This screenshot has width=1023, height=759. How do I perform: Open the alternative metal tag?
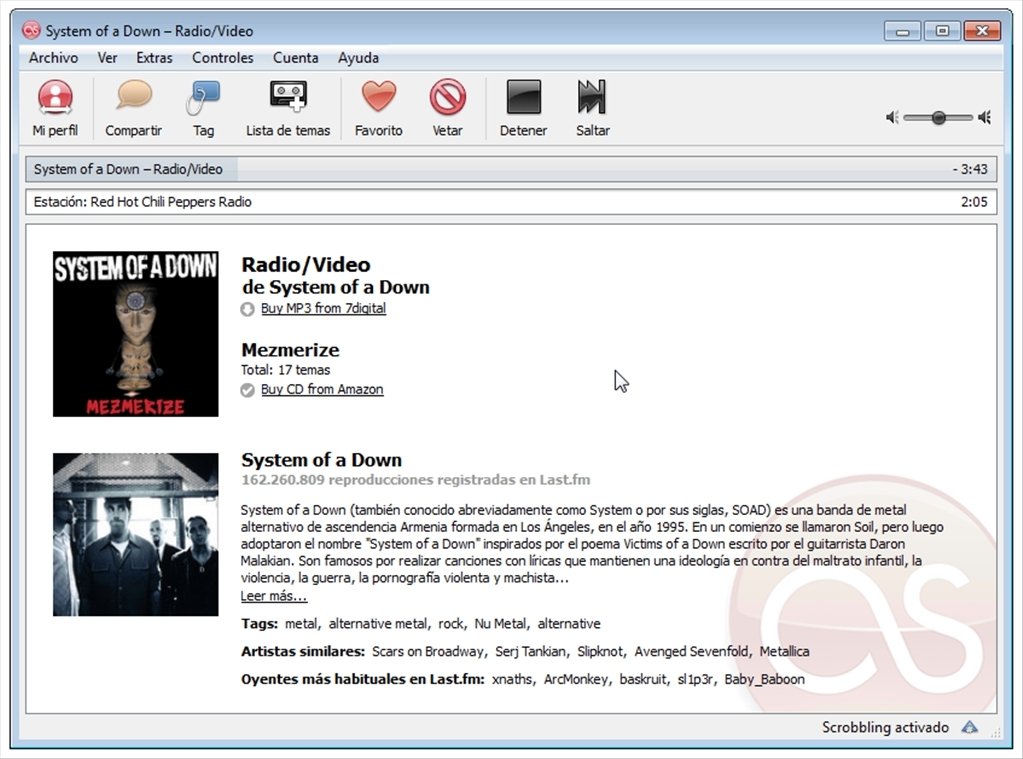click(x=378, y=624)
